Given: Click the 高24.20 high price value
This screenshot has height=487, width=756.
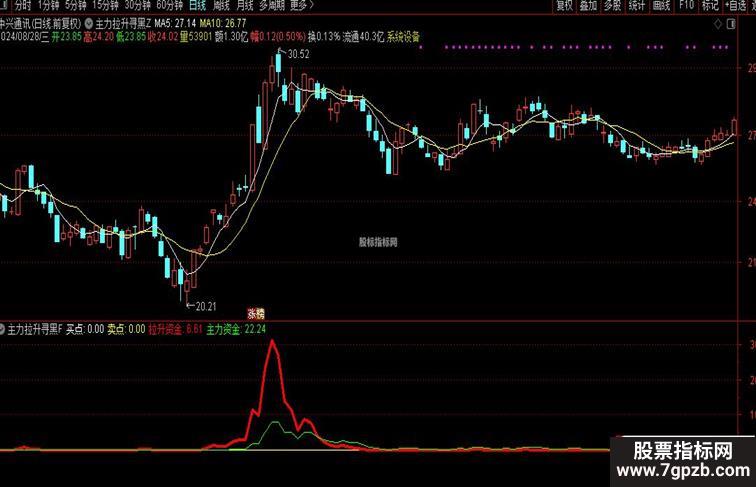Looking at the screenshot, I should tap(99, 37).
